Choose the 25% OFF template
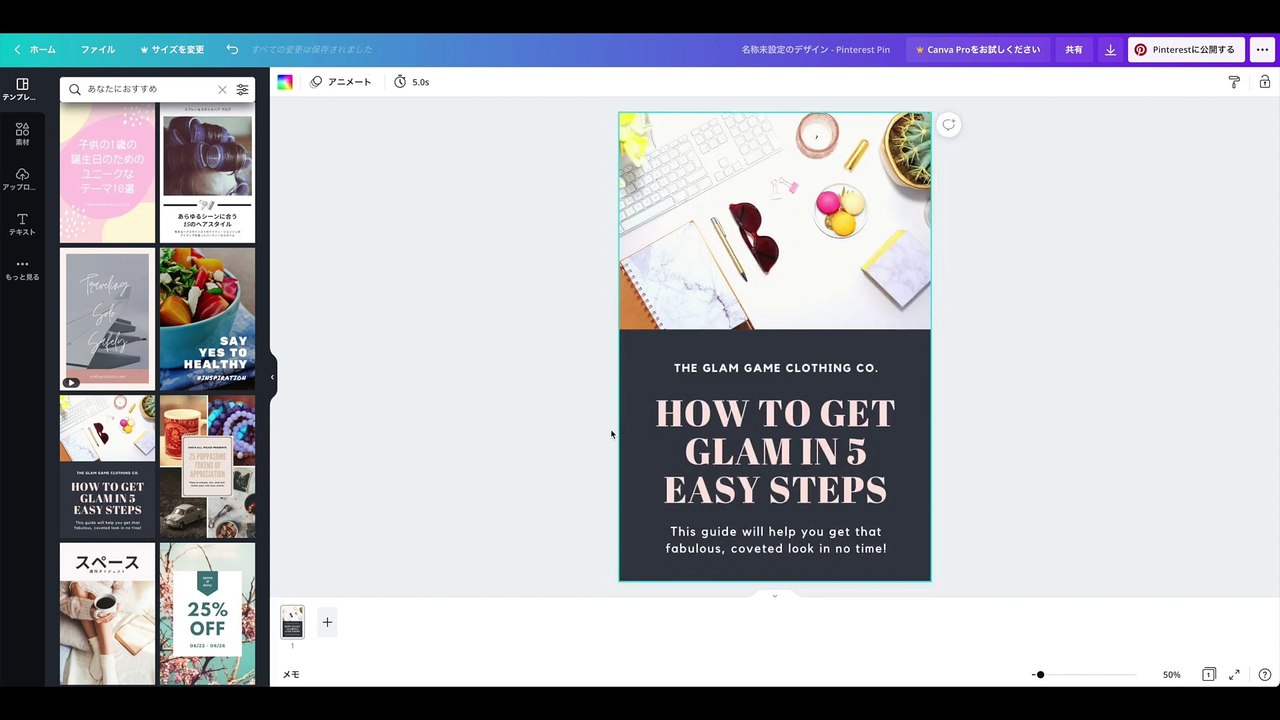Screen dimensions: 1280x720 [x=207, y=614]
